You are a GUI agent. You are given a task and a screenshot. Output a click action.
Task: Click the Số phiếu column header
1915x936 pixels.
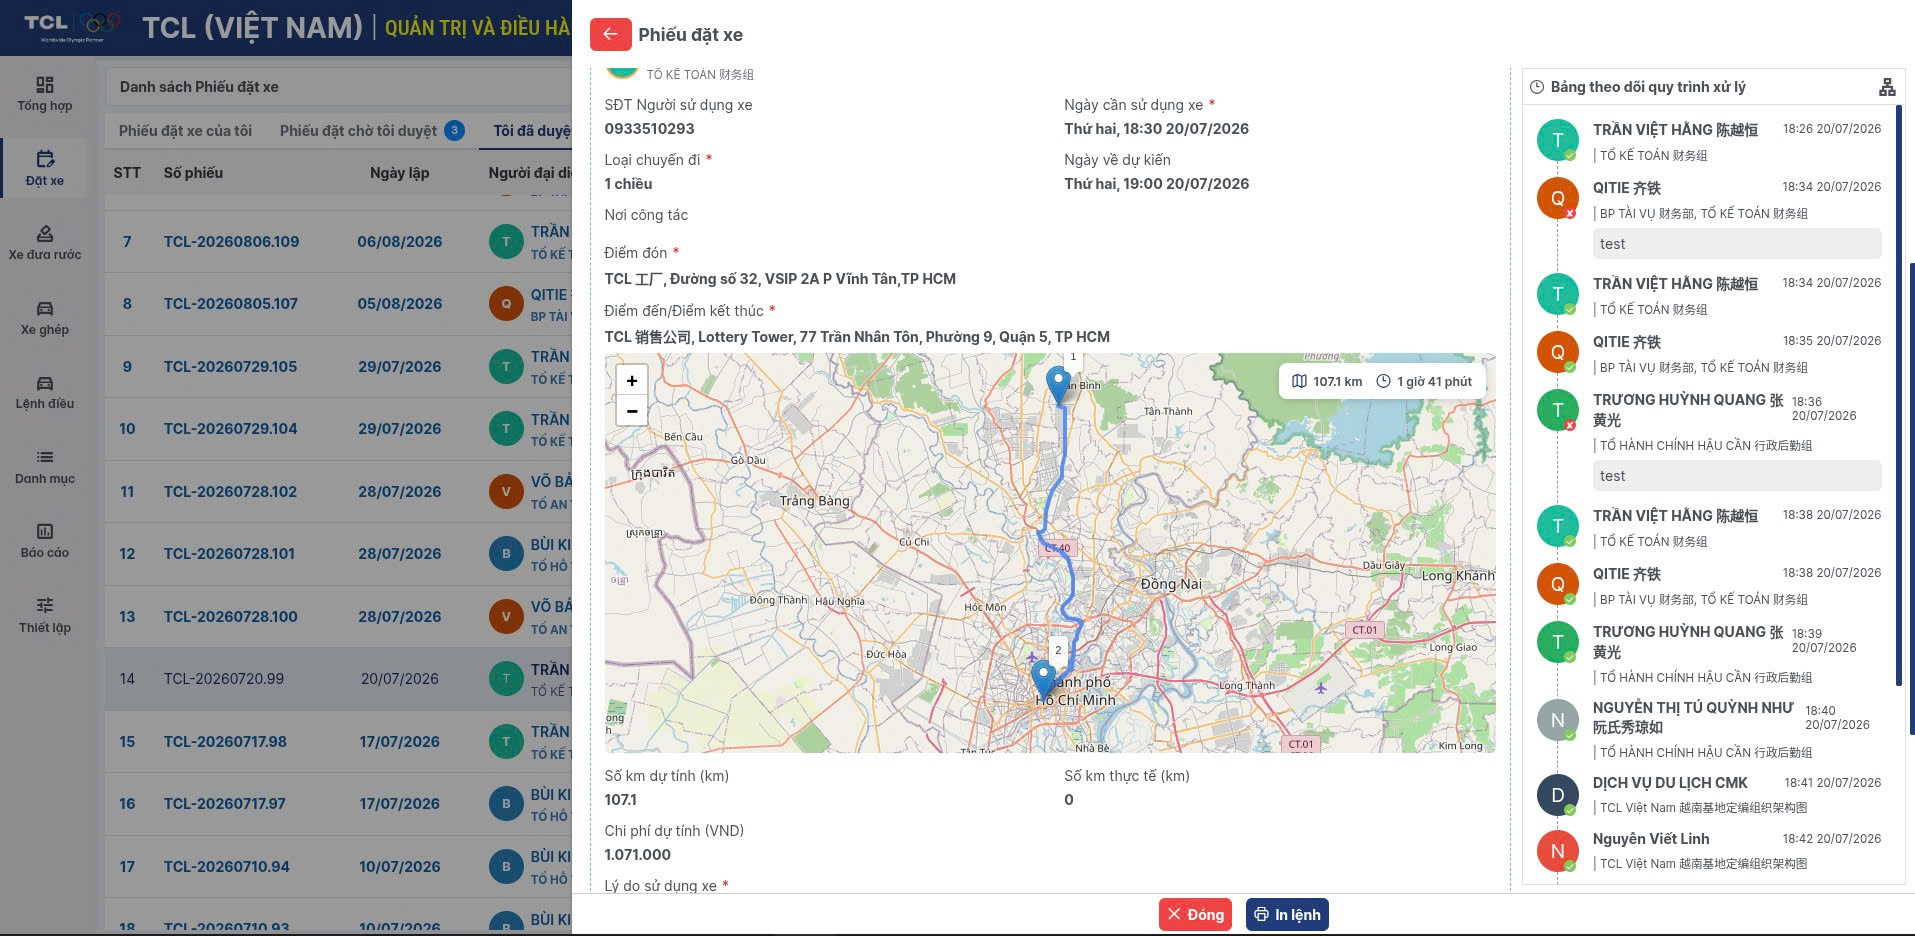(x=193, y=173)
